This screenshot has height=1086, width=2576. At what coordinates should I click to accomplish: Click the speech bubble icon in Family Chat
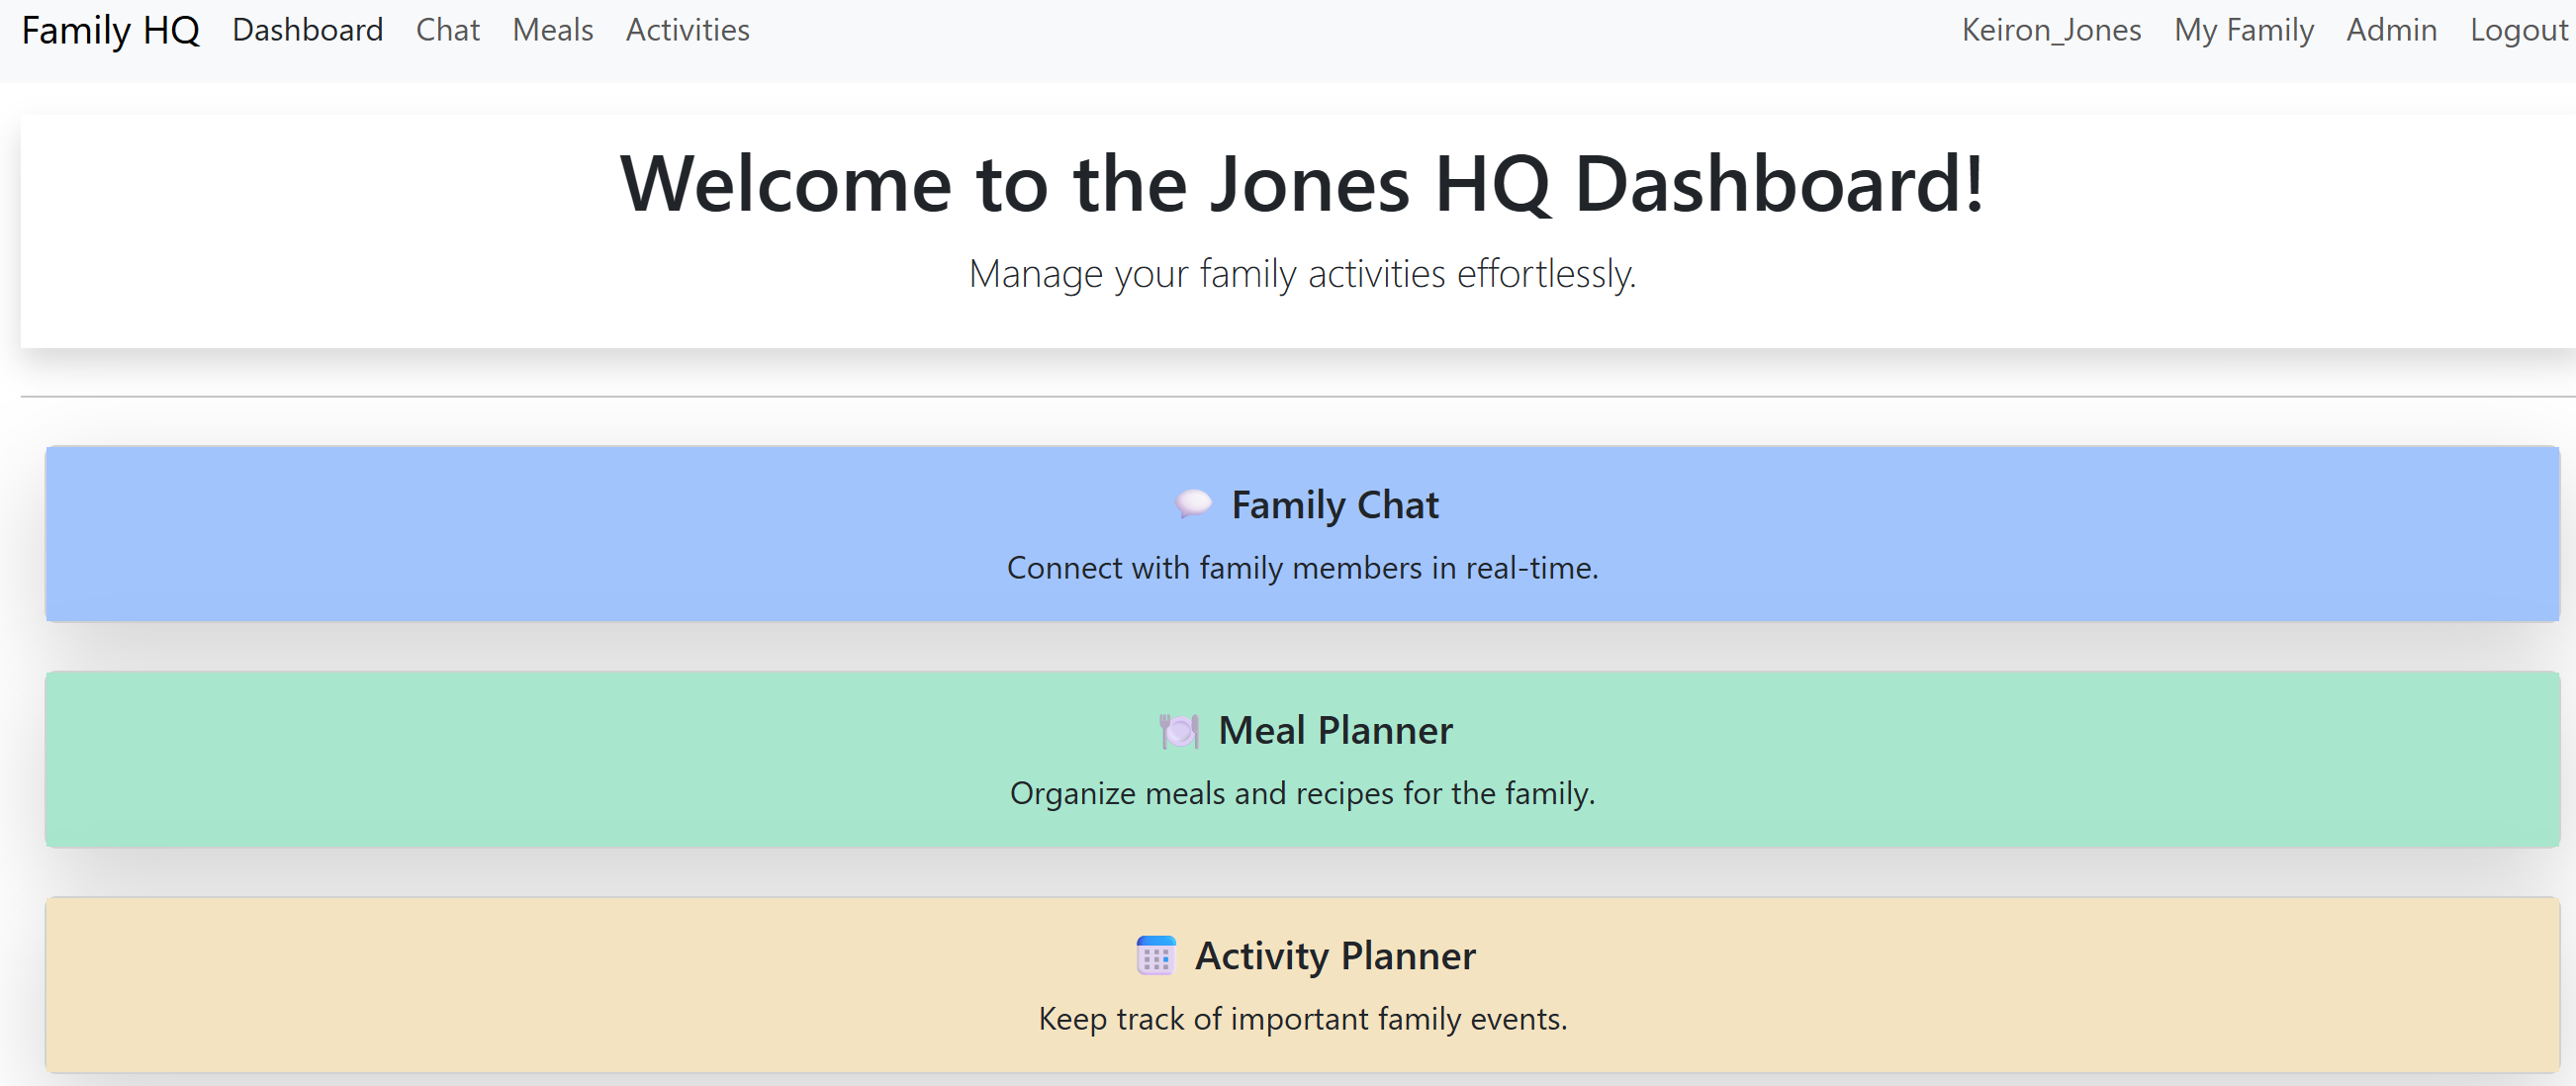(x=1193, y=503)
